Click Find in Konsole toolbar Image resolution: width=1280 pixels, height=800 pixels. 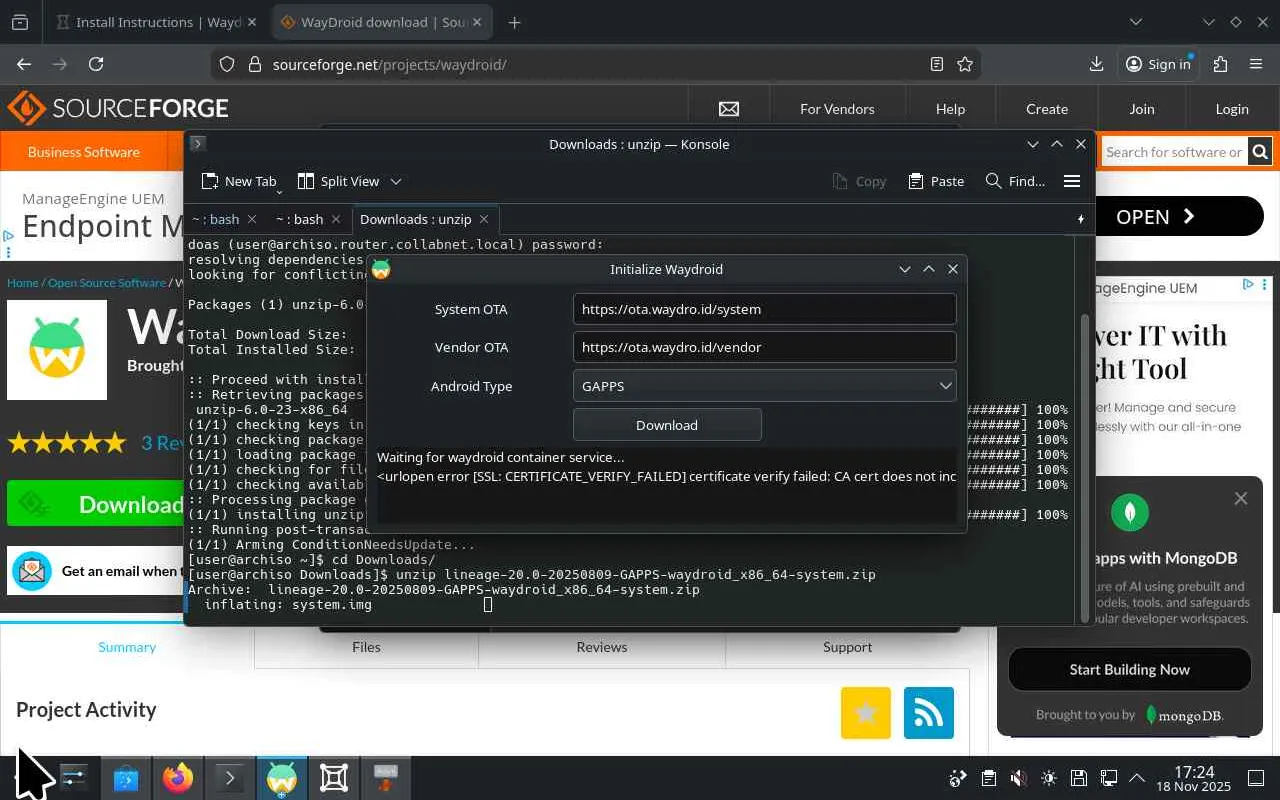(x=1015, y=181)
